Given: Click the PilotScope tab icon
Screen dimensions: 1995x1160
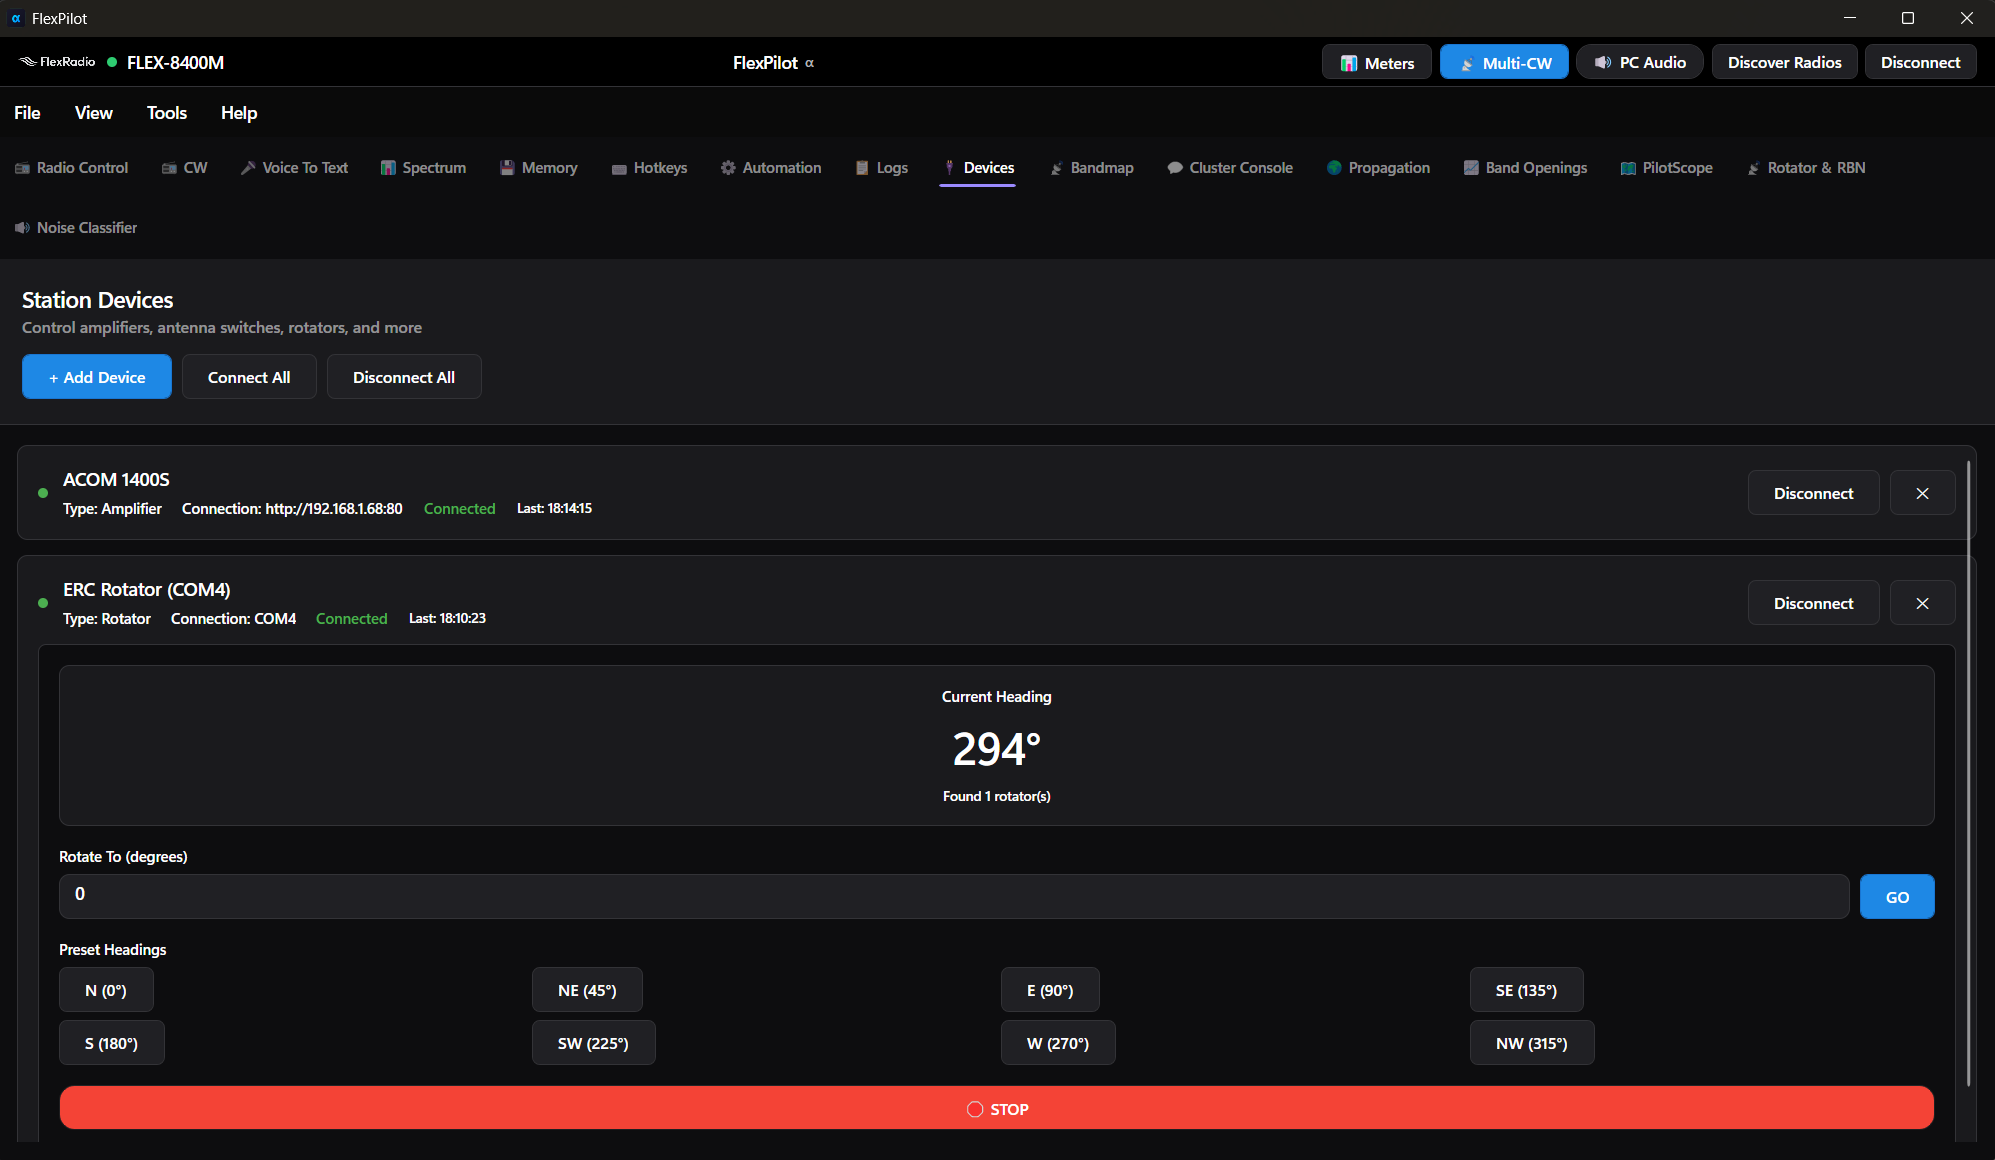Looking at the screenshot, I should pos(1628,168).
